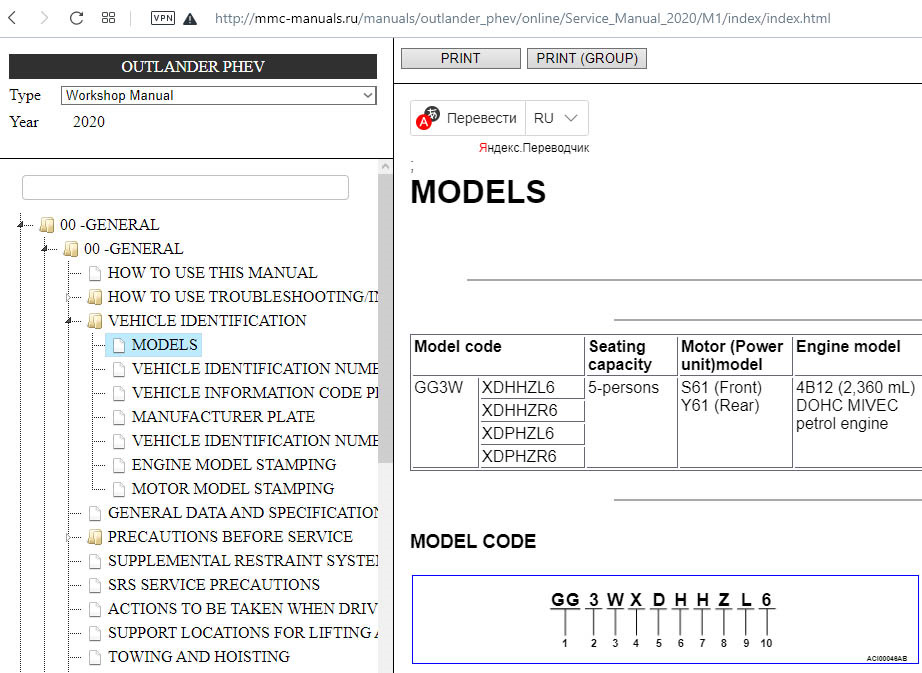Click the Yandex translate A icon

click(x=427, y=118)
